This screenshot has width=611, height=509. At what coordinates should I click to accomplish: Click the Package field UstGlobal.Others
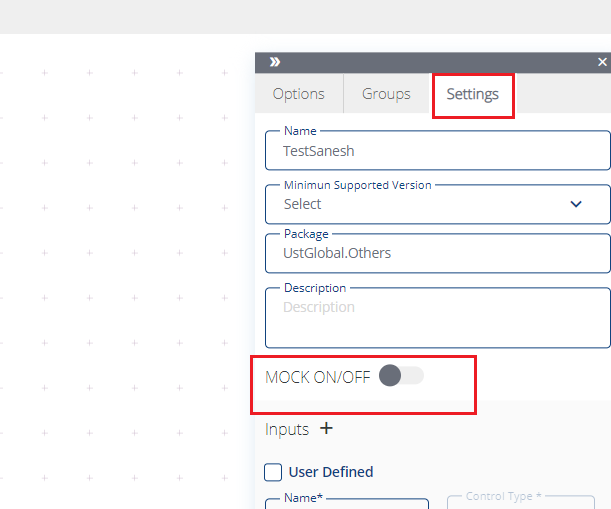(438, 253)
